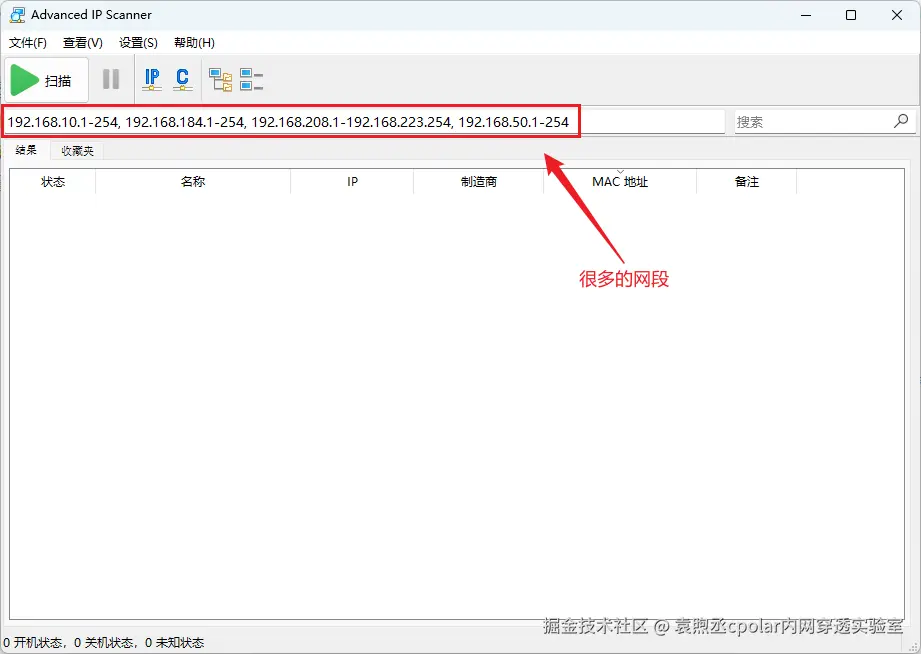Viewport: 921px width, 654px height.
Task: Minimize the Advanced IP Scanner window
Action: (x=806, y=15)
